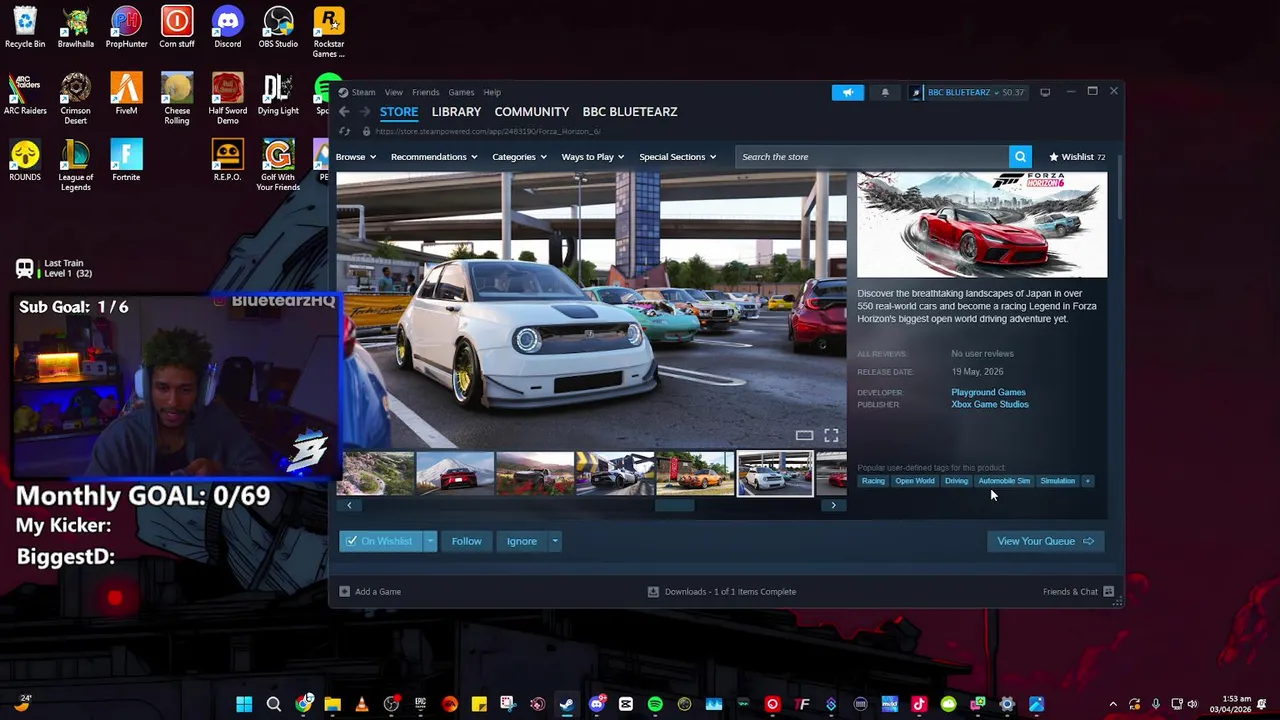This screenshot has height=720, width=1280.
Task: Switch to the LIBRARY tab
Action: pyautogui.click(x=456, y=112)
